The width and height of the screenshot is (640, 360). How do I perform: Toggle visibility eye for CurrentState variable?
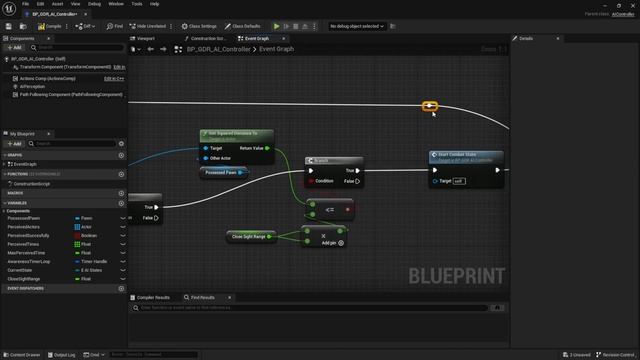point(122,270)
